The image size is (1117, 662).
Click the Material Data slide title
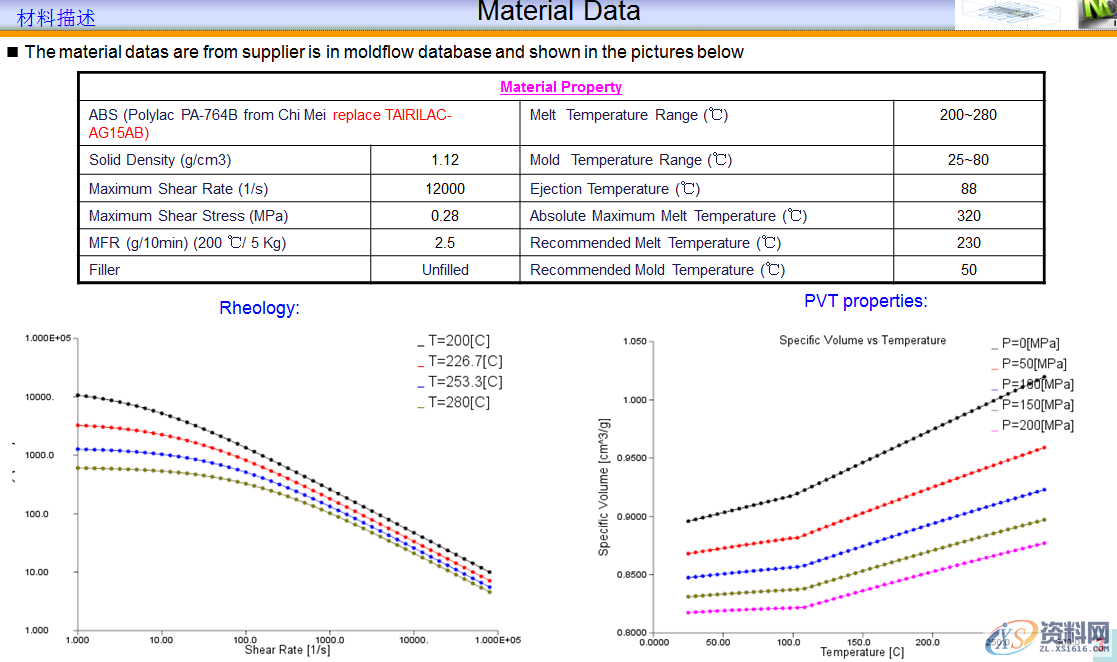pos(558,13)
